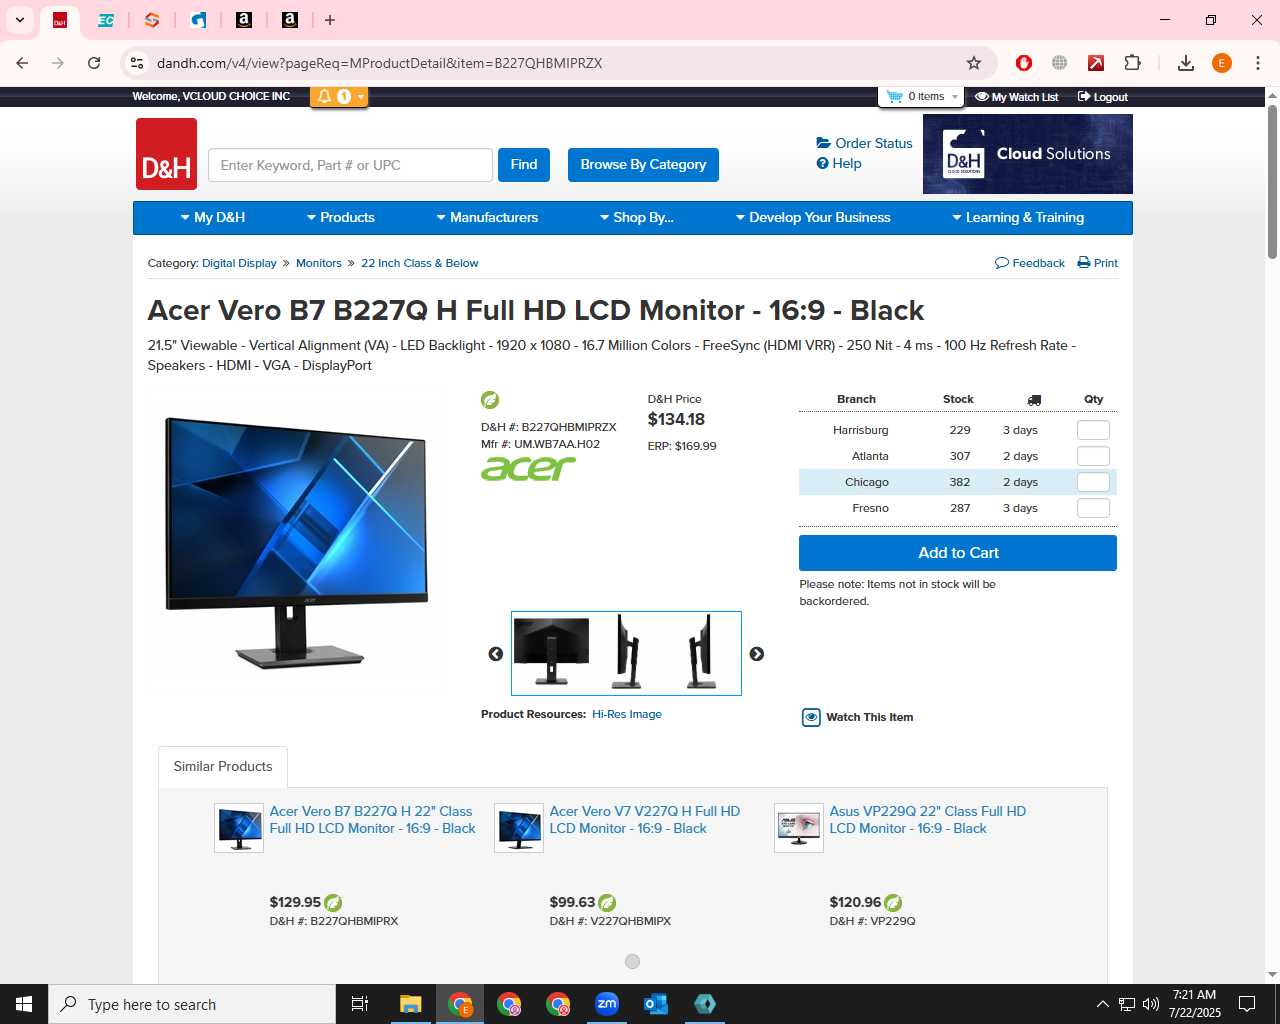Bookmark this page with star icon
The image size is (1280, 1024).
point(974,63)
